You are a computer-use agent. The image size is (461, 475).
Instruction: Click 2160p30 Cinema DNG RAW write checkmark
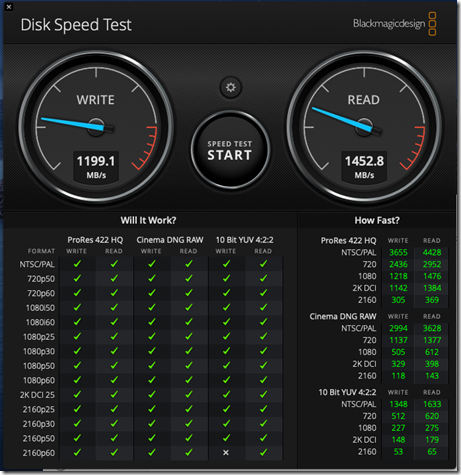pyautogui.click(x=152, y=423)
